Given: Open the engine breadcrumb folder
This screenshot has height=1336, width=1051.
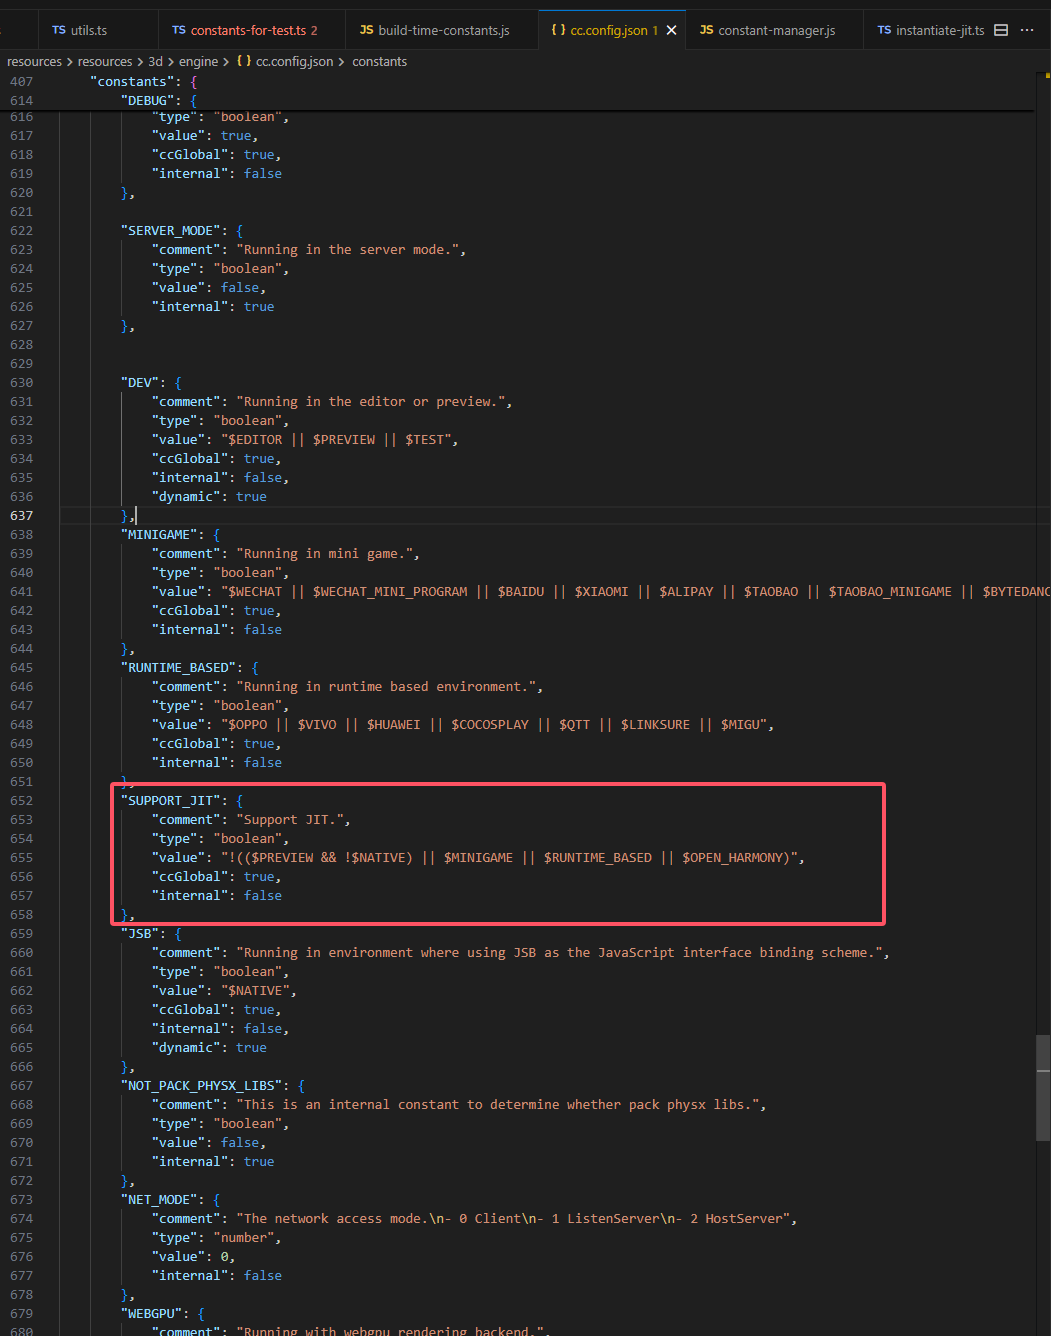Looking at the screenshot, I should click(198, 62).
